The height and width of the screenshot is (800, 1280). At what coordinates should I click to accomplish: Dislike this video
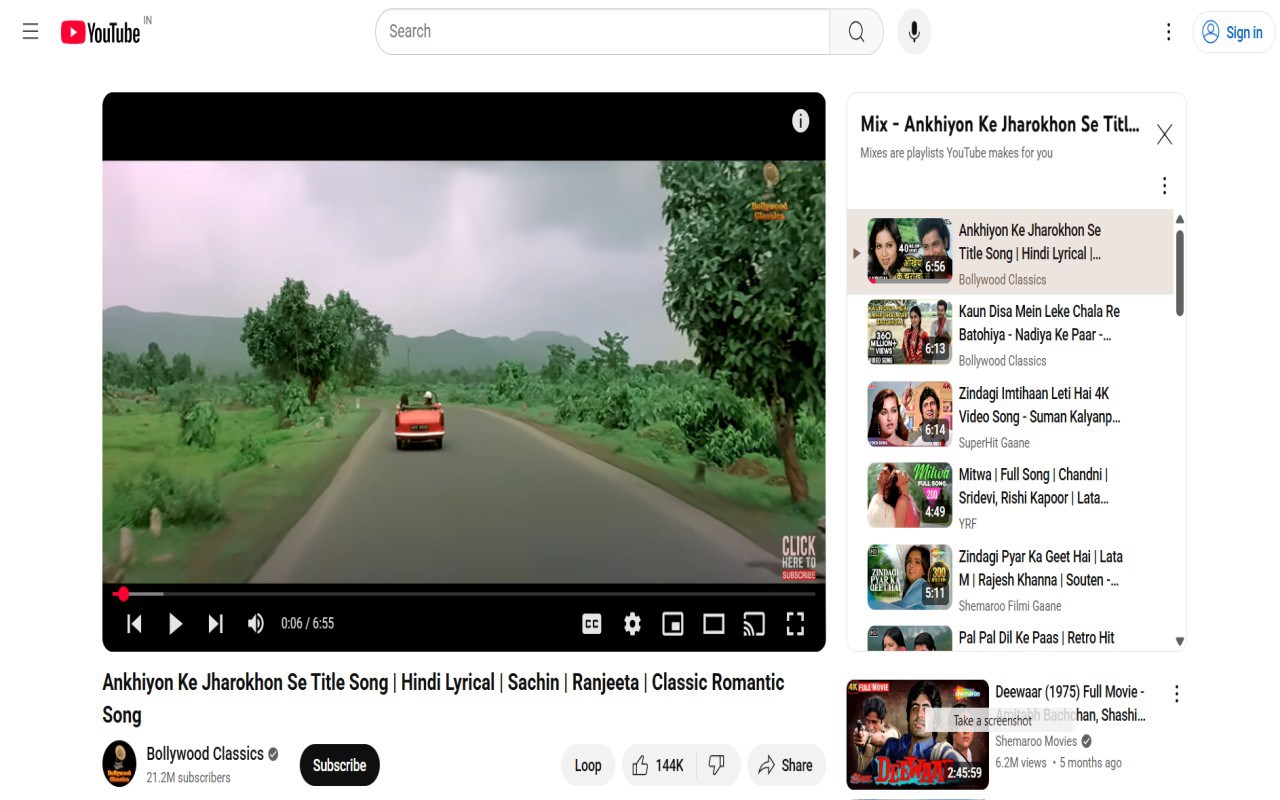click(717, 765)
